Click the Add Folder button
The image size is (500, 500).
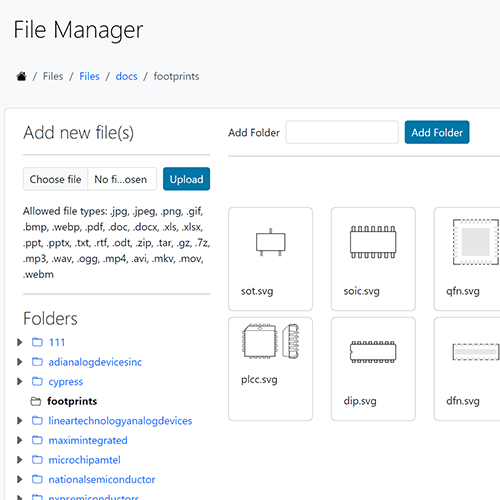(x=437, y=132)
